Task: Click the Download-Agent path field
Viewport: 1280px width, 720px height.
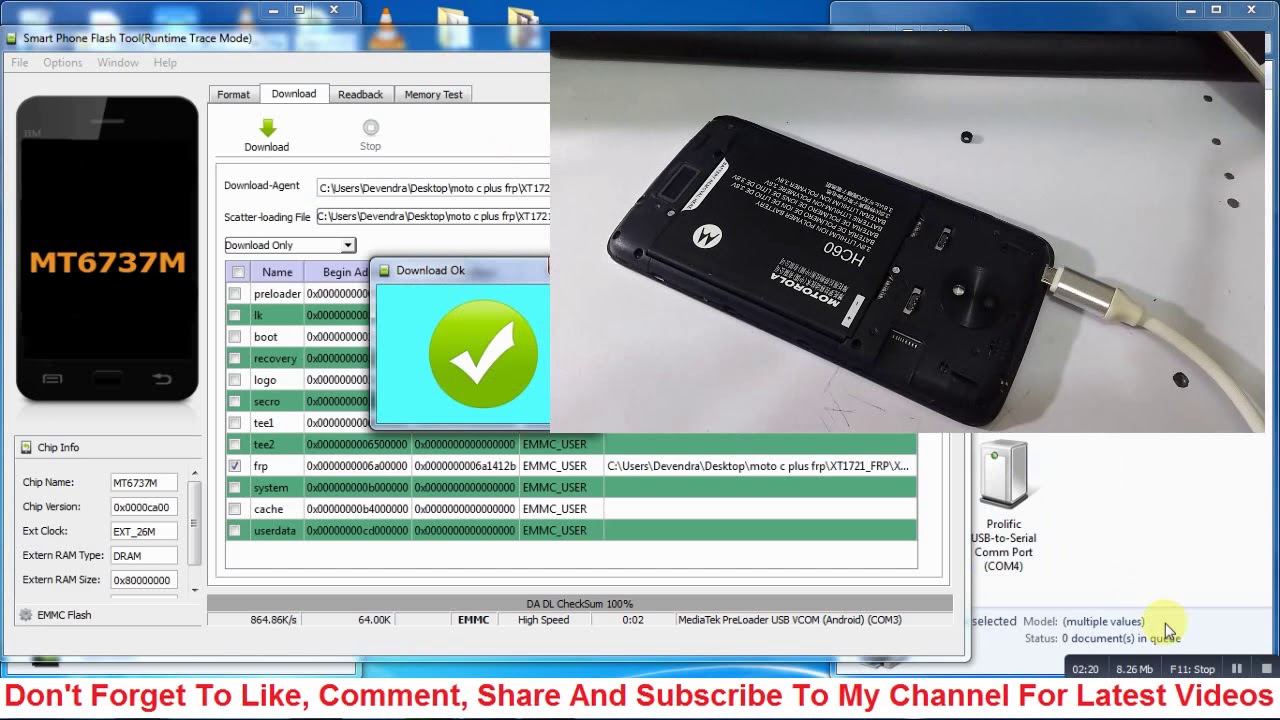Action: 433,188
